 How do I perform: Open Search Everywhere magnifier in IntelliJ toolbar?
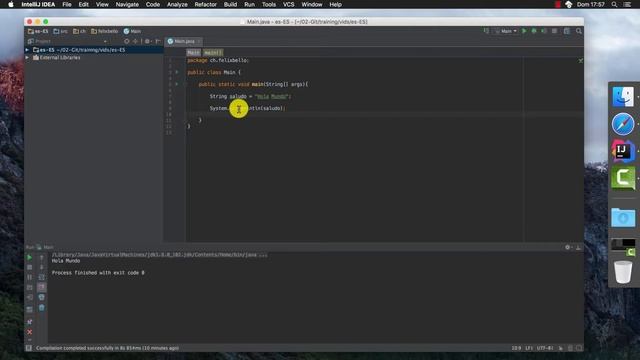579,31
